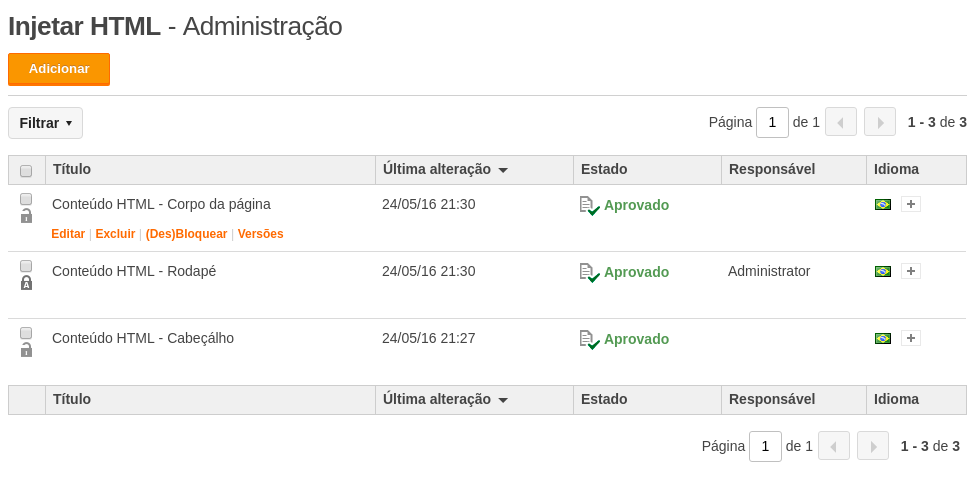975x487 pixels.
Task: Sort by top Última alteração header arrow
Action: click(x=503, y=170)
